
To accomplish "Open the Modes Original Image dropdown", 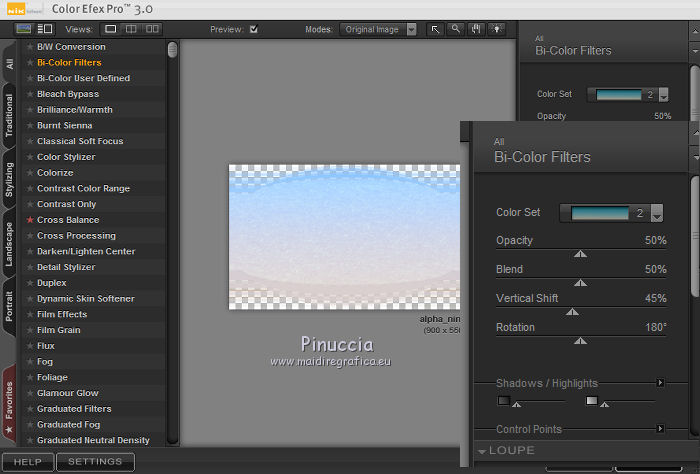I will pos(378,29).
